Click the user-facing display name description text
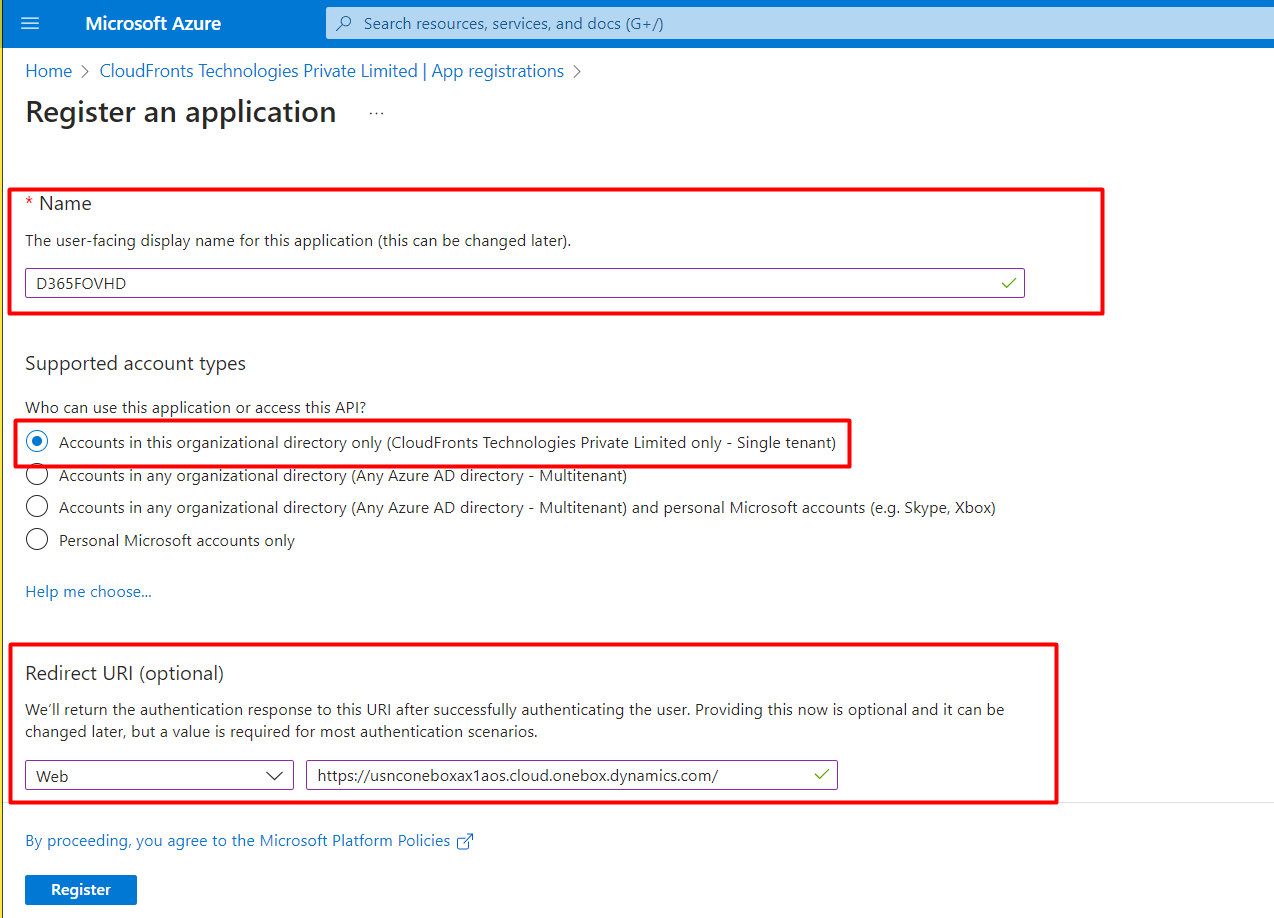This screenshot has width=1274, height=918. point(298,241)
